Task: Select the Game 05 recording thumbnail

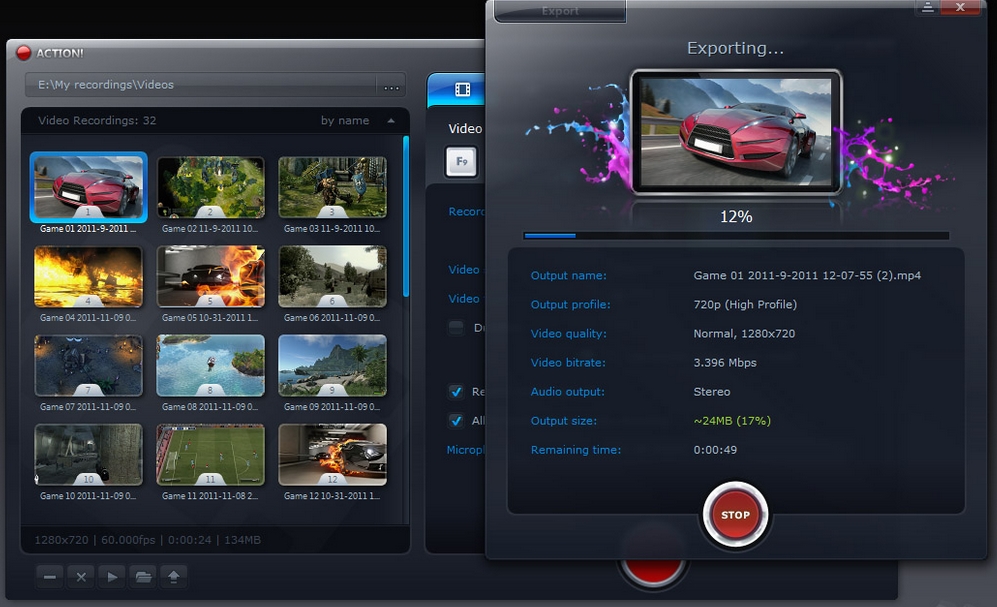Action: point(210,277)
